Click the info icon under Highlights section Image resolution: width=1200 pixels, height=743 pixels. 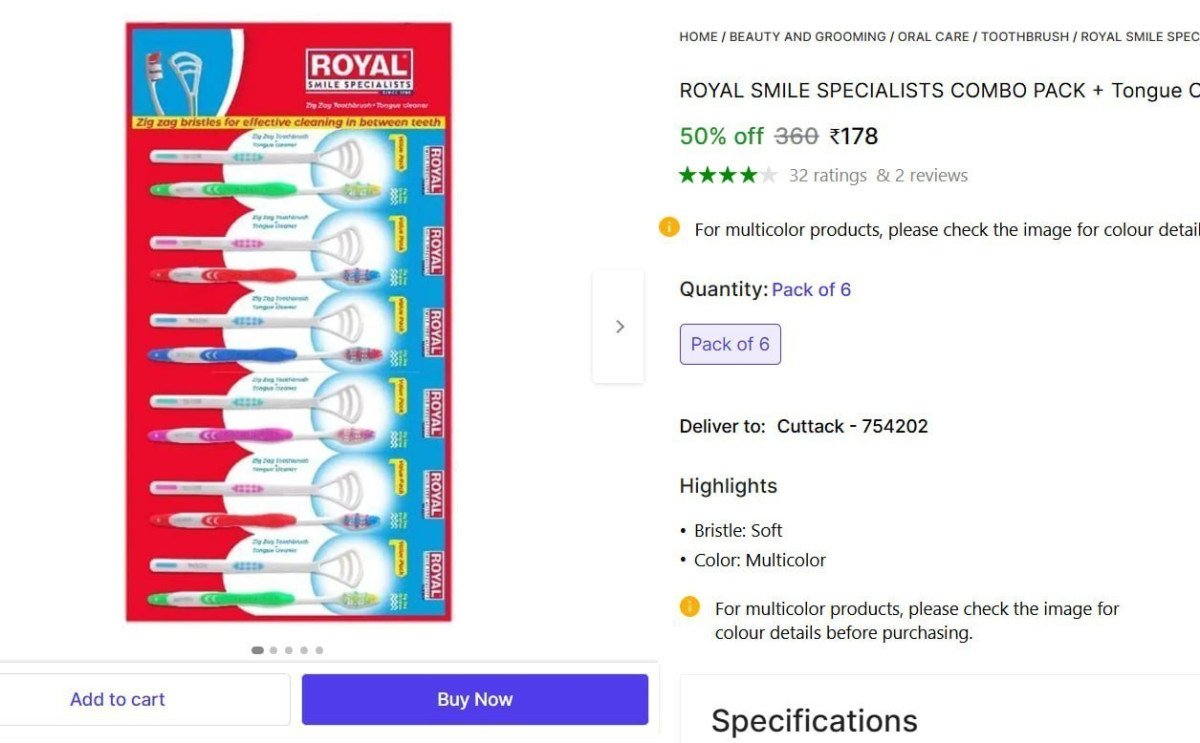coord(691,608)
